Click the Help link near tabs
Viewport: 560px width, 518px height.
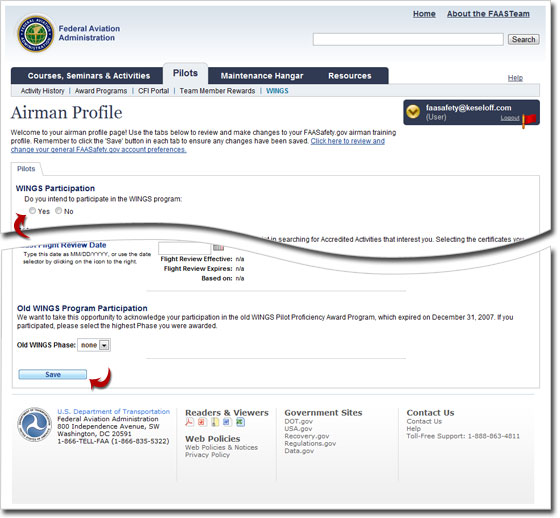click(515, 78)
